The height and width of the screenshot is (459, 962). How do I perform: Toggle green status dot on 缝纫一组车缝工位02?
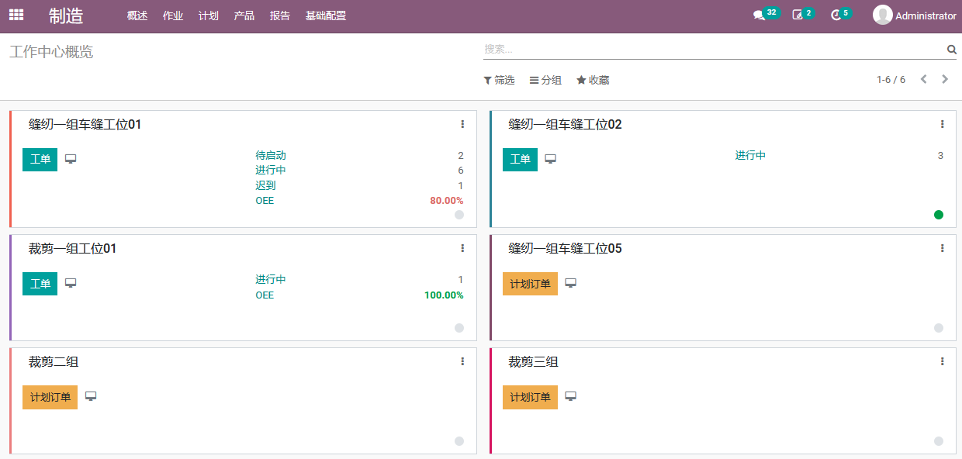(938, 214)
